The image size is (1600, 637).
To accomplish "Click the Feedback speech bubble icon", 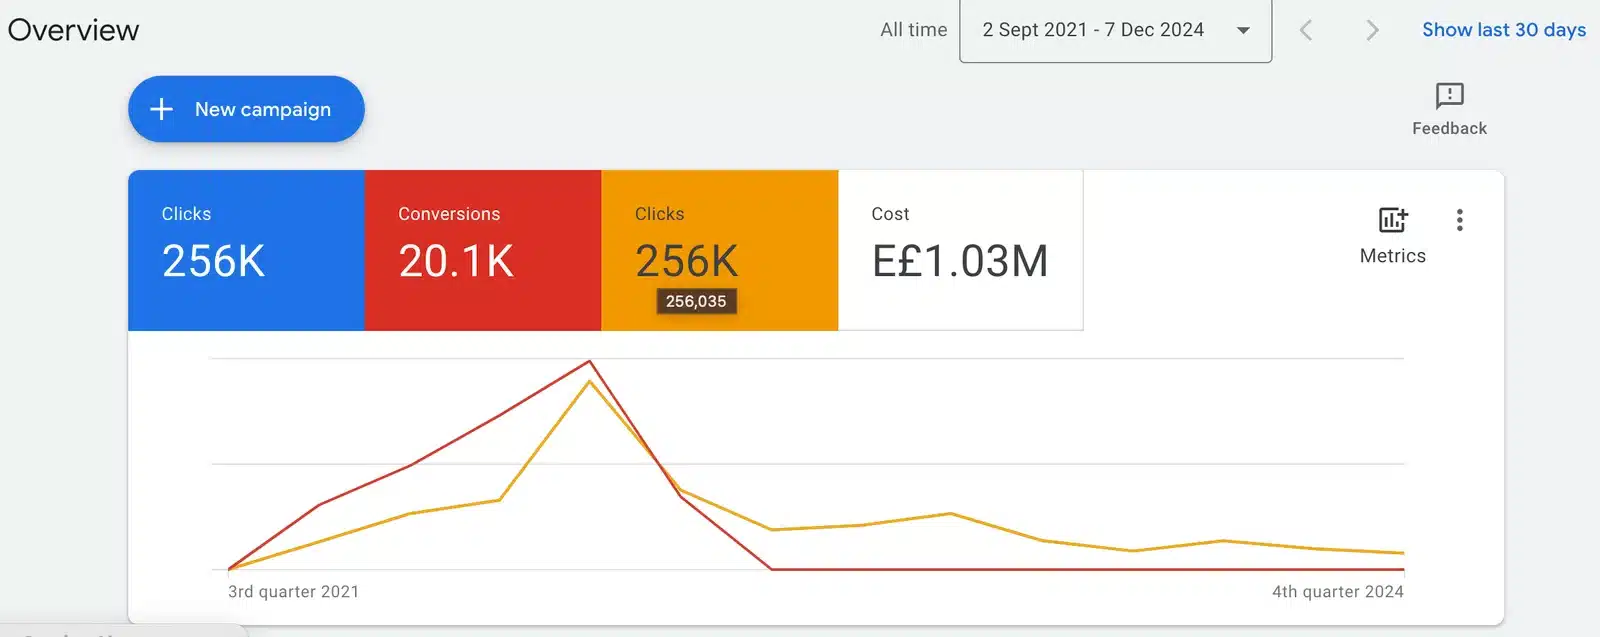I will [x=1449, y=96].
